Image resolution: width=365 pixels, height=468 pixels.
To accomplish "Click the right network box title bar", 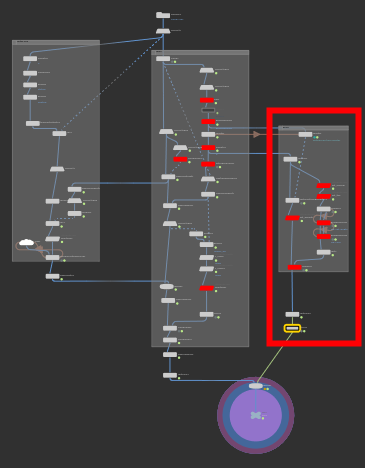I will [313, 128].
